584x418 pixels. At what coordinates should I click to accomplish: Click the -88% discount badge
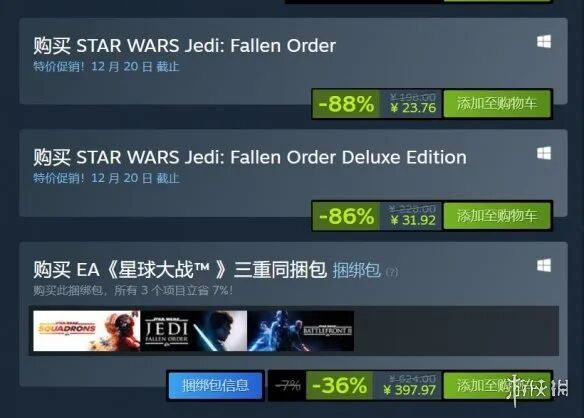click(x=346, y=104)
